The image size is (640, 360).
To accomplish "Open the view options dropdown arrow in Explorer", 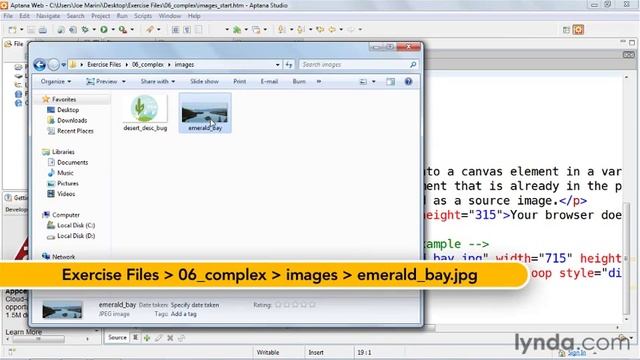I will click(x=373, y=82).
